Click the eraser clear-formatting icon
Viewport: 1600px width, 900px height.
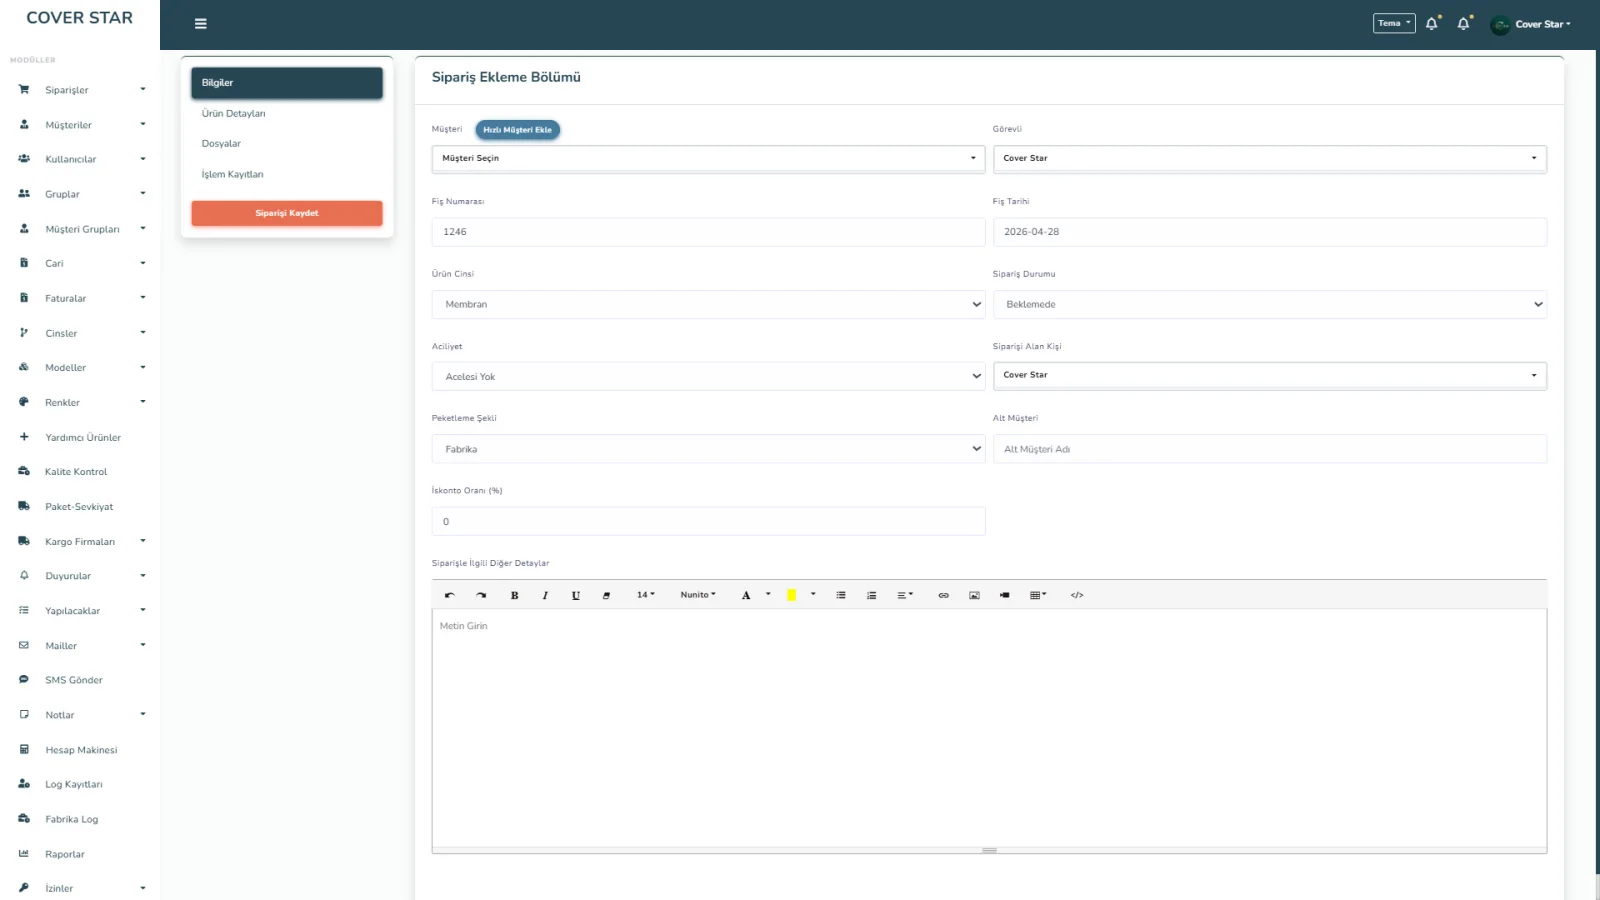606,595
